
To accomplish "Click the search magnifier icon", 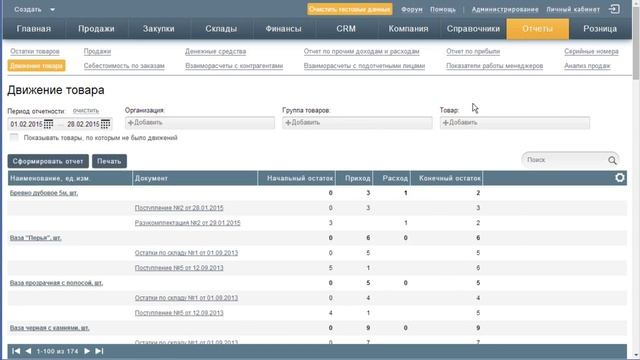I will coord(612,160).
